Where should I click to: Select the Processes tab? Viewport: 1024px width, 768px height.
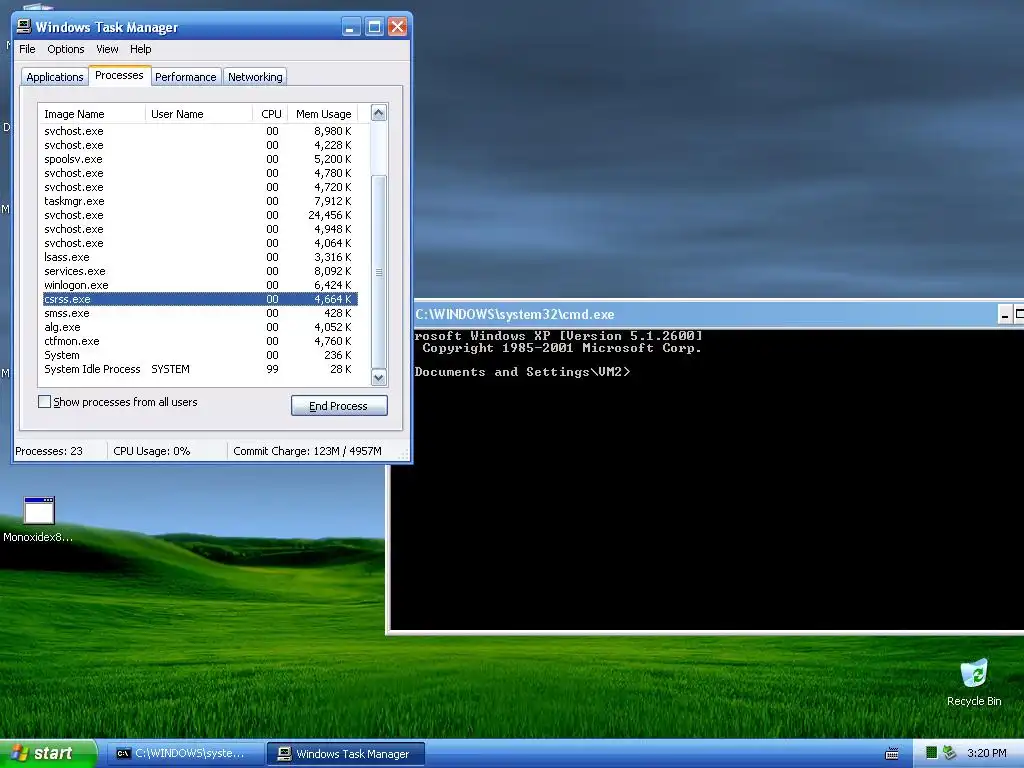(x=120, y=75)
